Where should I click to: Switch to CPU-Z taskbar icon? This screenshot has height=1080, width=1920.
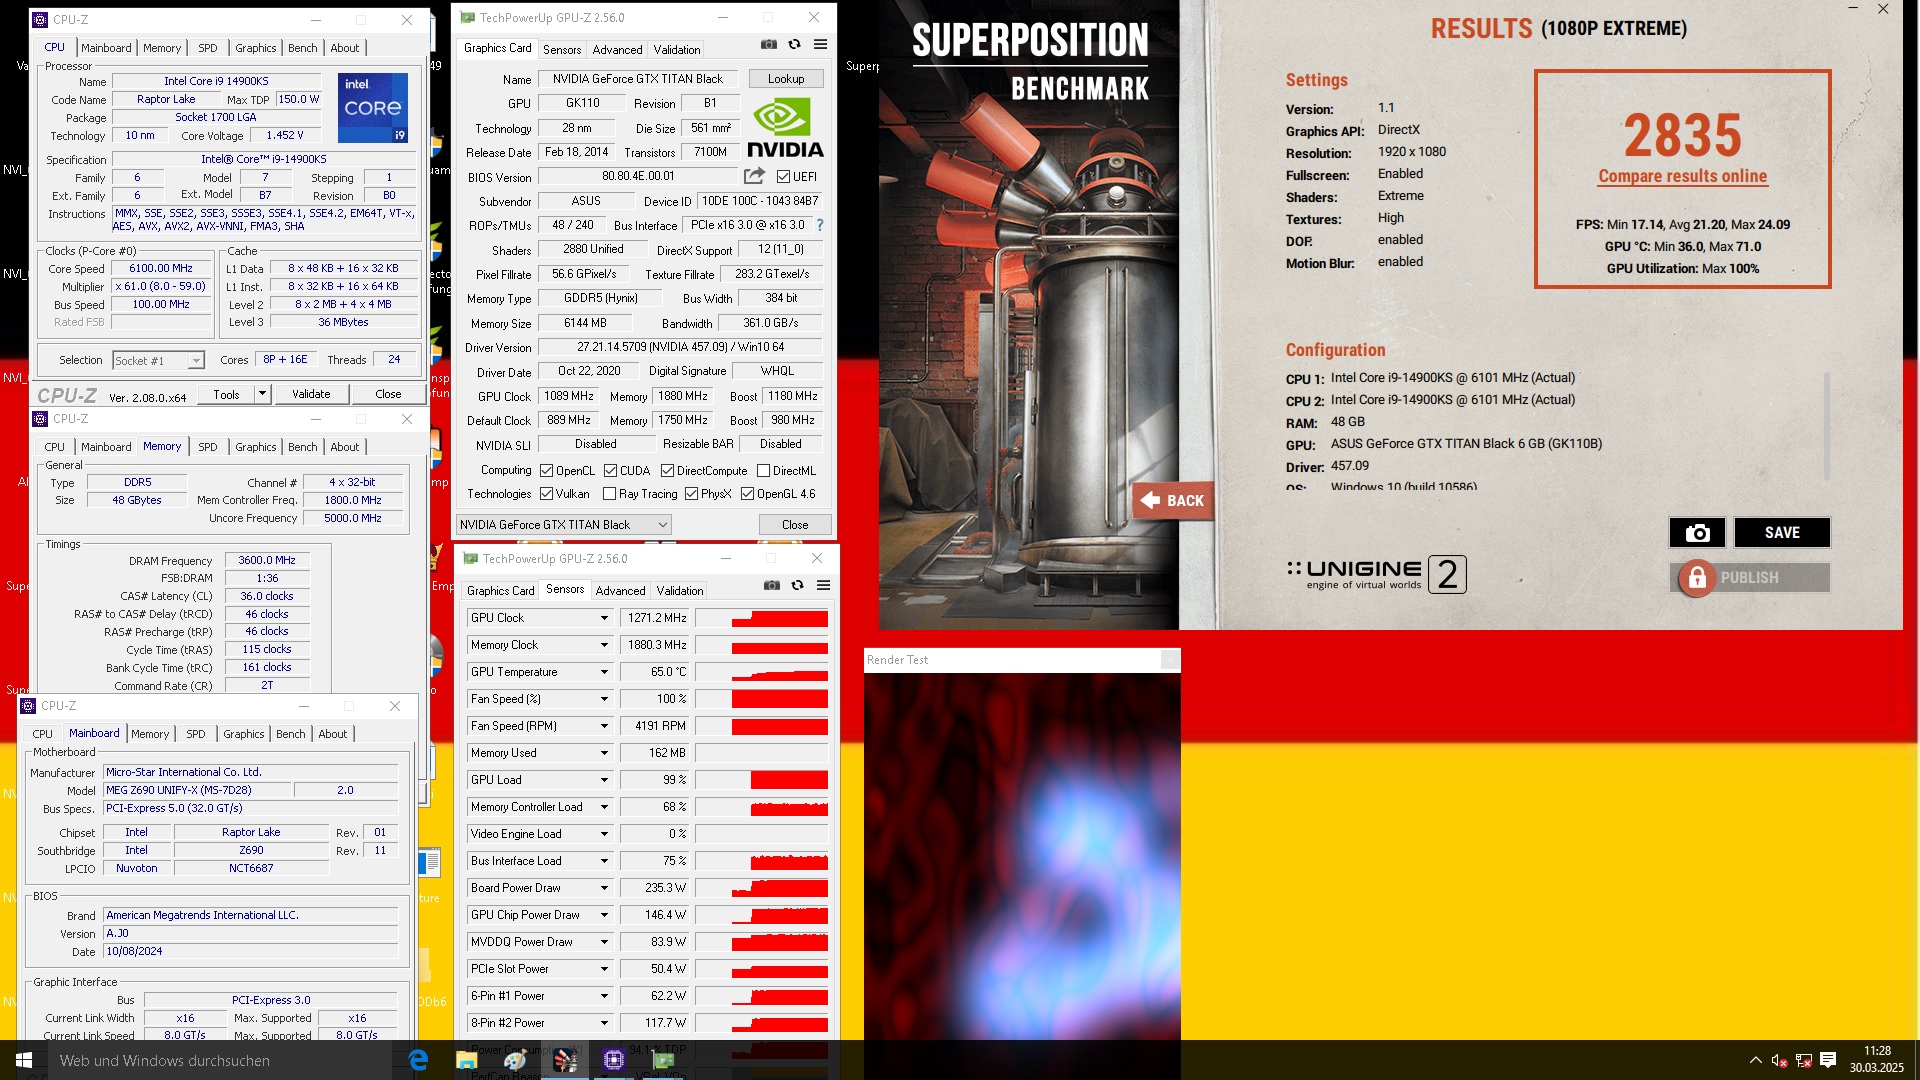click(x=613, y=1060)
